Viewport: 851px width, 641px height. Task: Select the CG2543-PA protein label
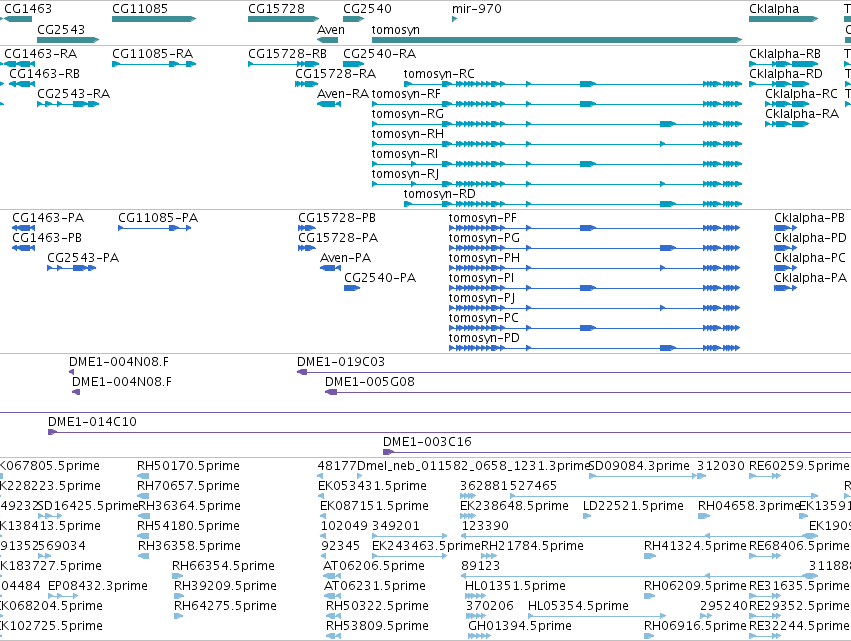(83, 257)
